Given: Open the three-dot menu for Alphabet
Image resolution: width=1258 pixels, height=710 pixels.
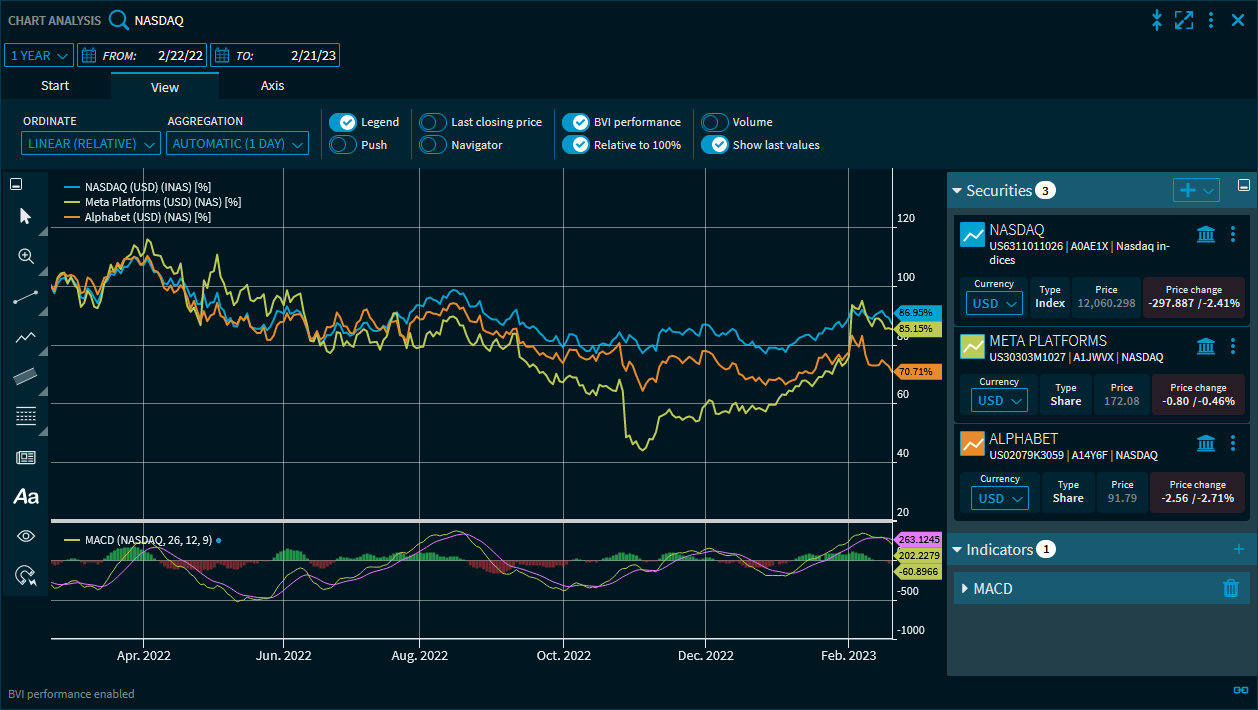Looking at the screenshot, I should click(1233, 443).
